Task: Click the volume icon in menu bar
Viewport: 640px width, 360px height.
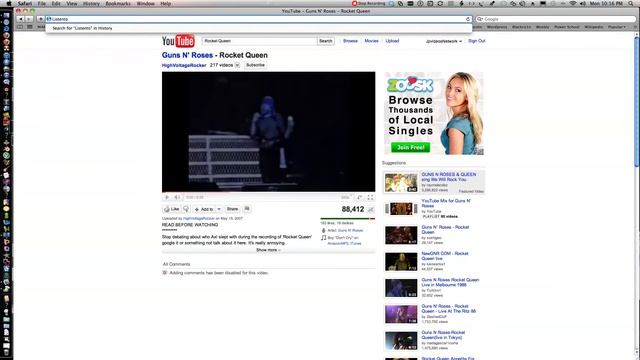Action: click(582, 3)
